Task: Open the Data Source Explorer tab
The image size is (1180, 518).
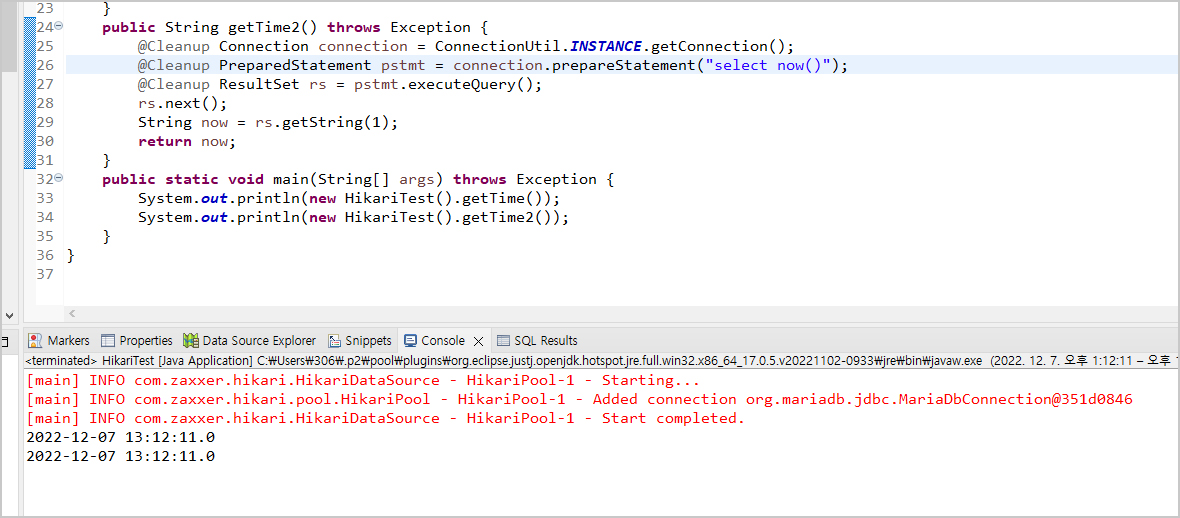Action: pyautogui.click(x=250, y=340)
